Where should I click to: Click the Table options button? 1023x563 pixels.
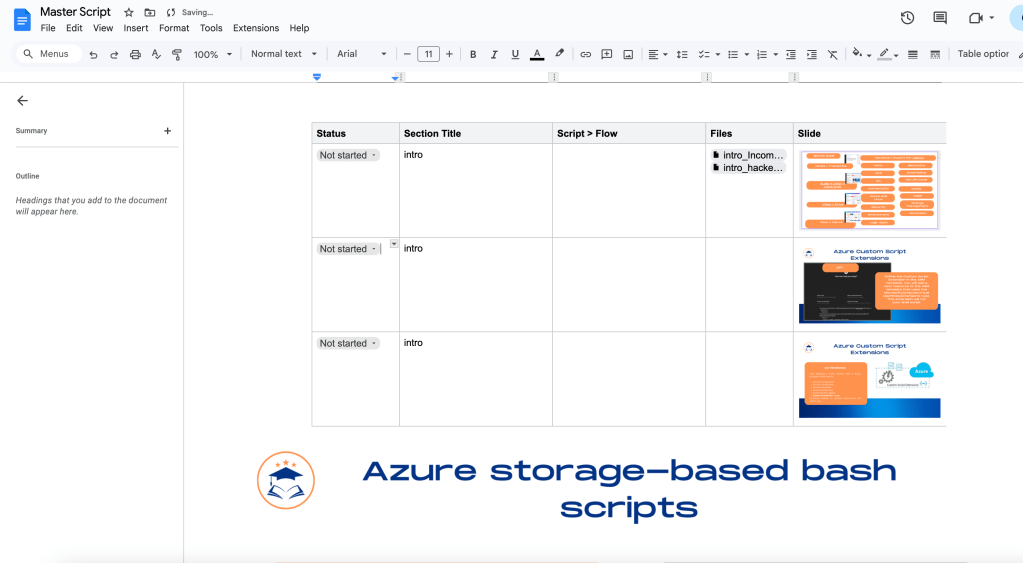pyautogui.click(x=983, y=54)
